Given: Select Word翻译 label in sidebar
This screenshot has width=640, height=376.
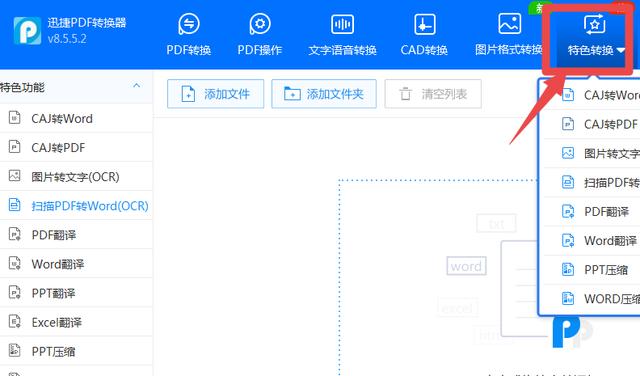Looking at the screenshot, I should [x=58, y=264].
